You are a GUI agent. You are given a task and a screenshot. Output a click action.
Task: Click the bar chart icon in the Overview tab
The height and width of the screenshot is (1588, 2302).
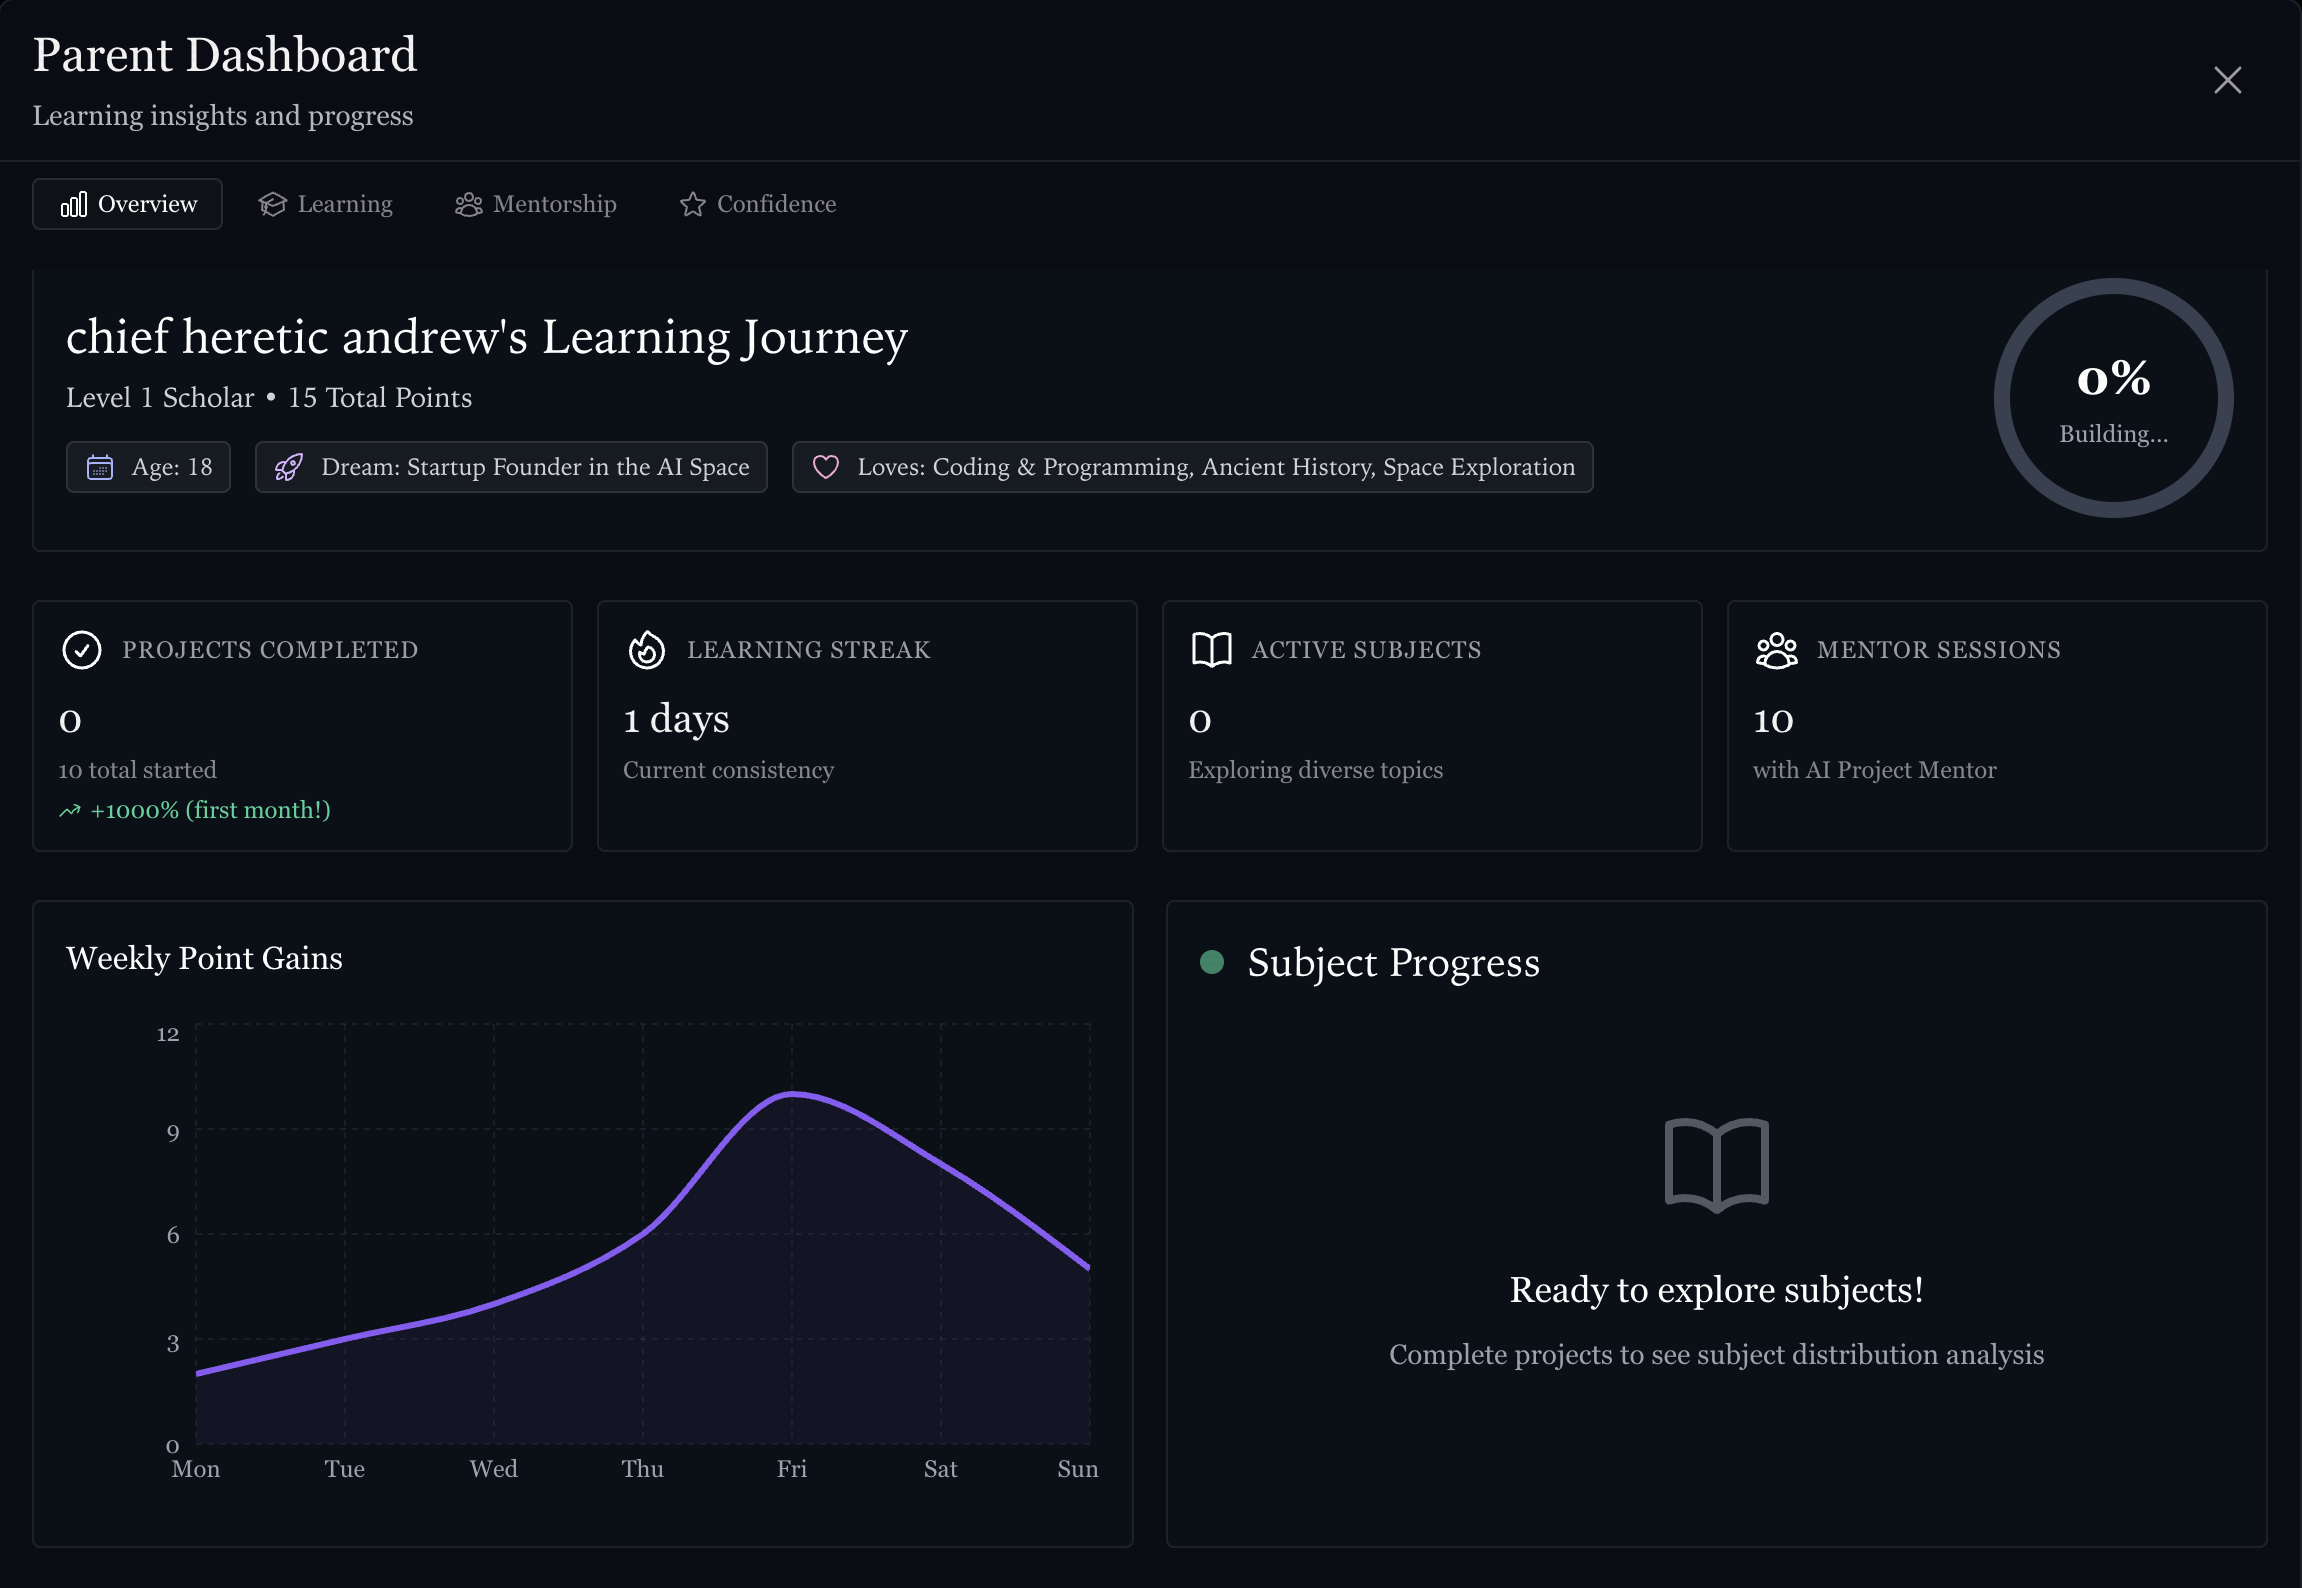click(x=75, y=204)
